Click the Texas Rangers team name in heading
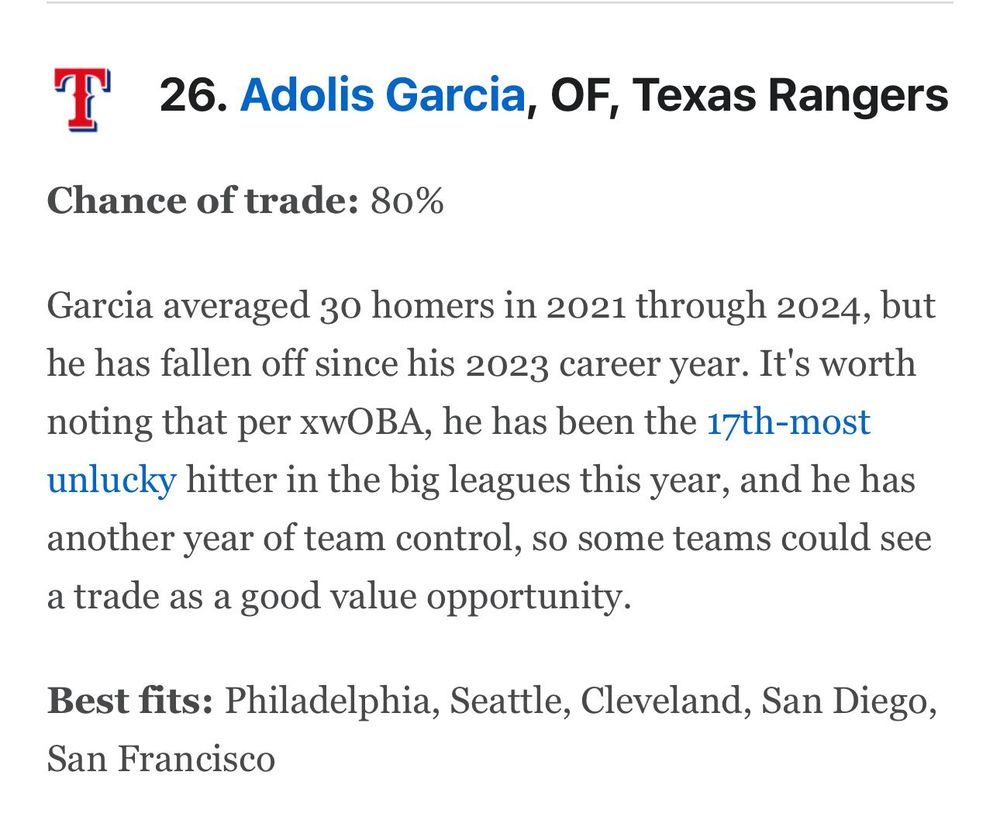The height and width of the screenshot is (833, 1000). point(790,96)
